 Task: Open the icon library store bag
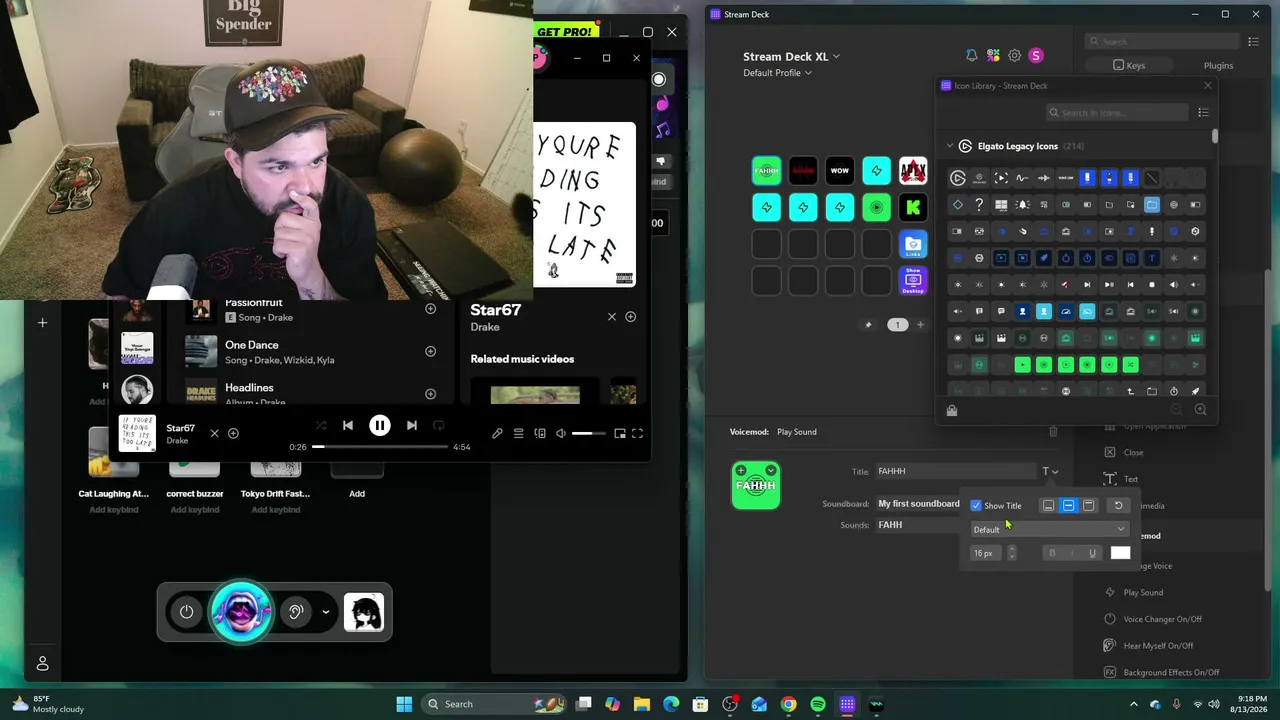952,410
